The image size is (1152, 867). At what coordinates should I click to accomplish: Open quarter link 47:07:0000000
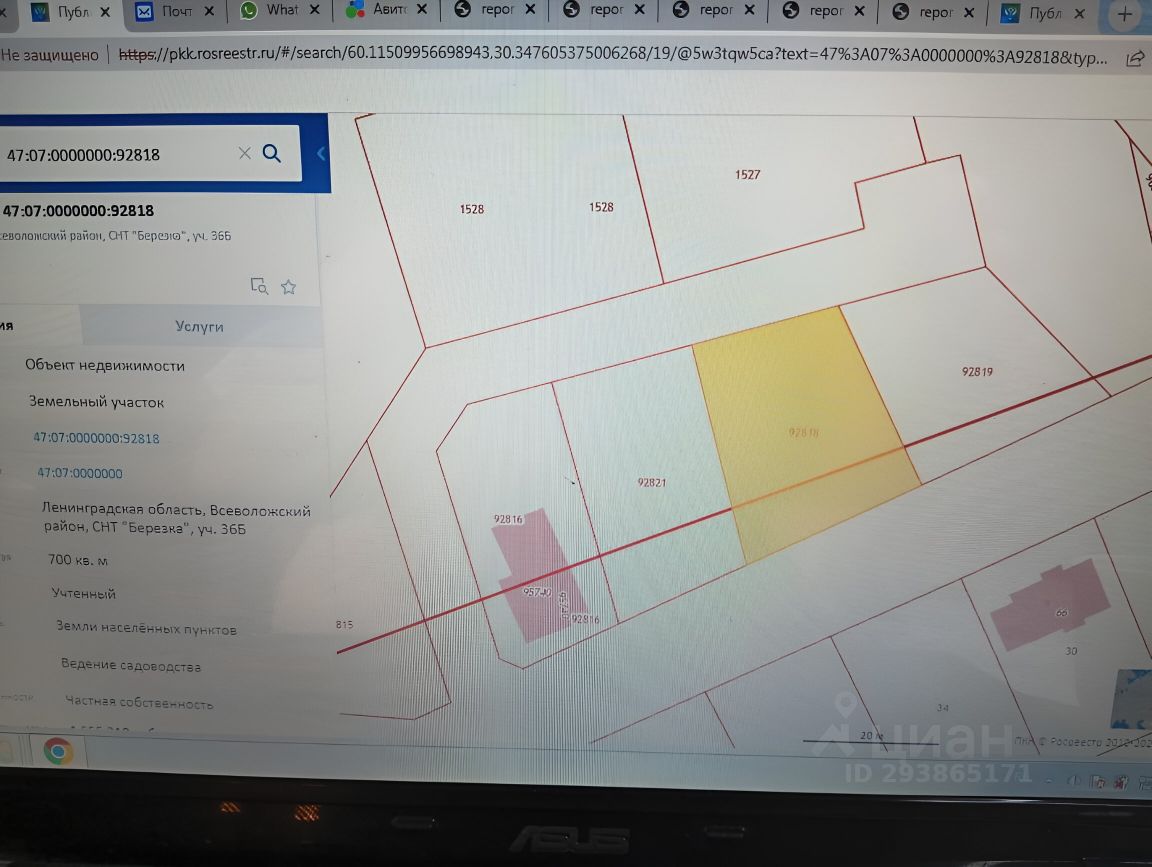tap(80, 473)
